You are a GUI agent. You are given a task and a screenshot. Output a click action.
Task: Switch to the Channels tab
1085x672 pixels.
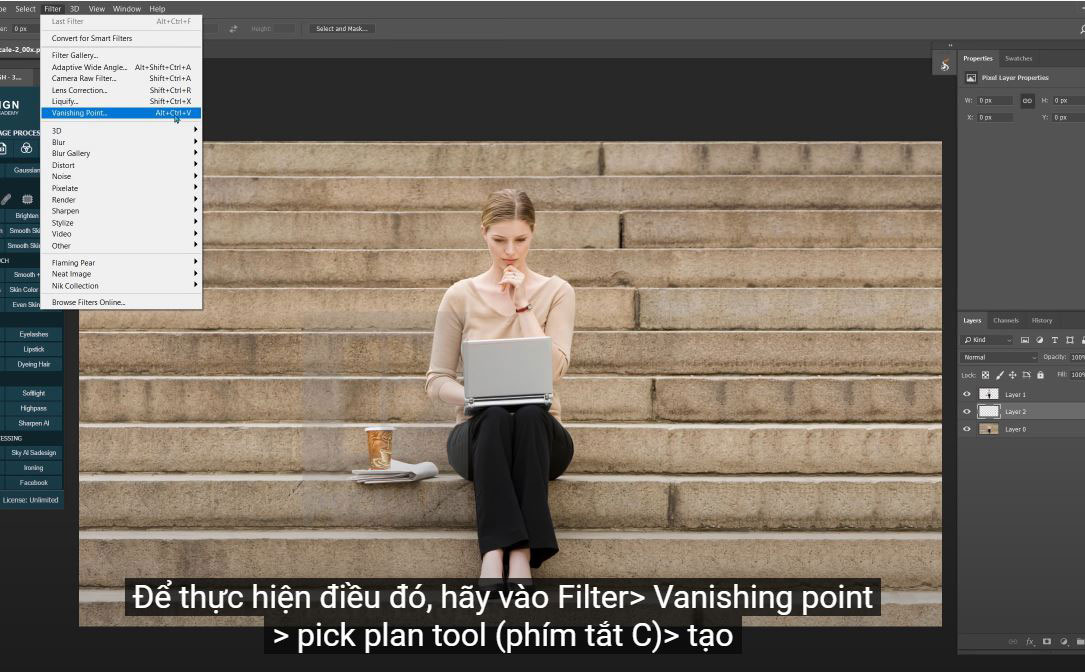click(x=1005, y=320)
